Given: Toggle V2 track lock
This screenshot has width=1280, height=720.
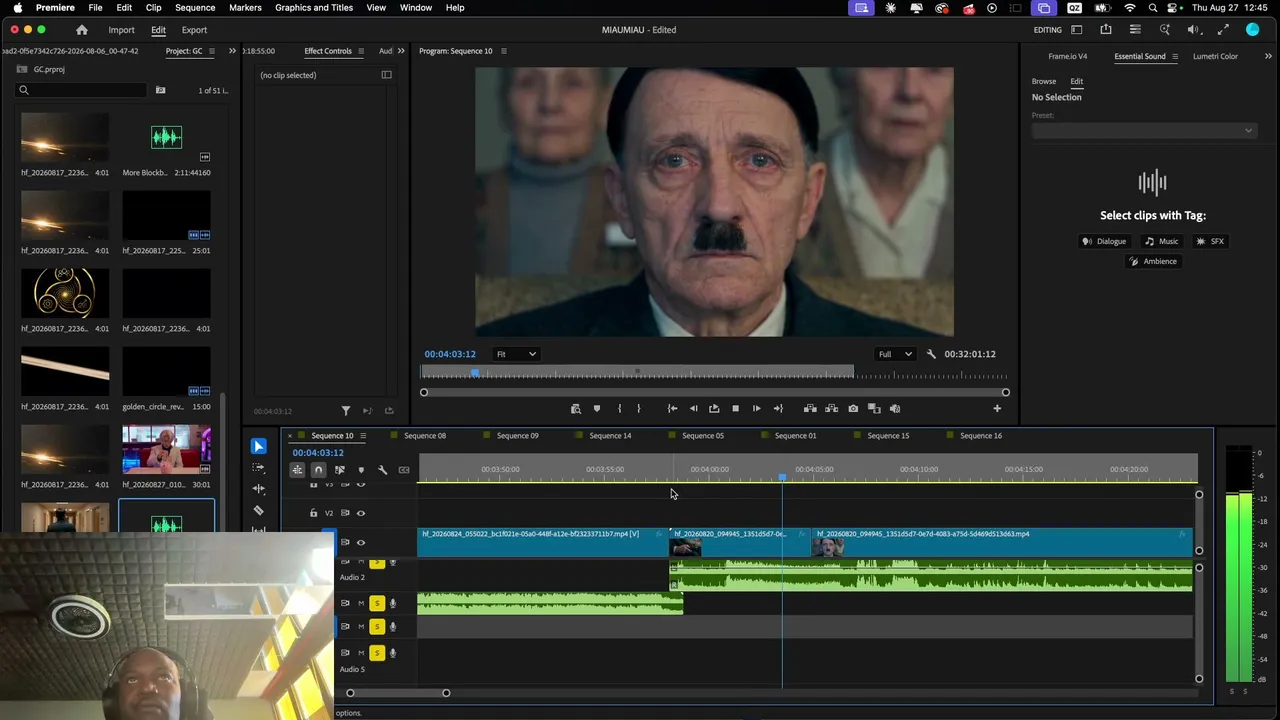Looking at the screenshot, I should tap(313, 513).
